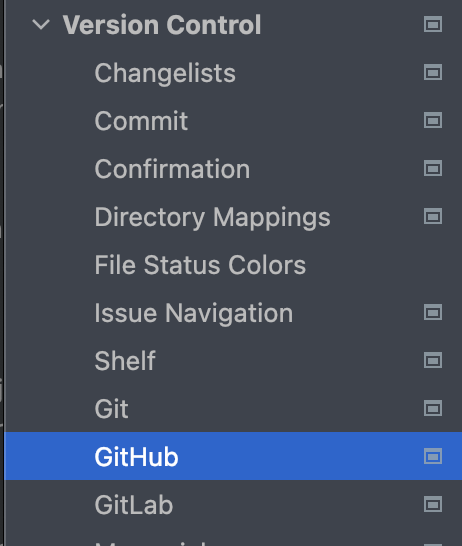
Task: Click project-level icon beside Directory Mappings
Action: tap(433, 217)
